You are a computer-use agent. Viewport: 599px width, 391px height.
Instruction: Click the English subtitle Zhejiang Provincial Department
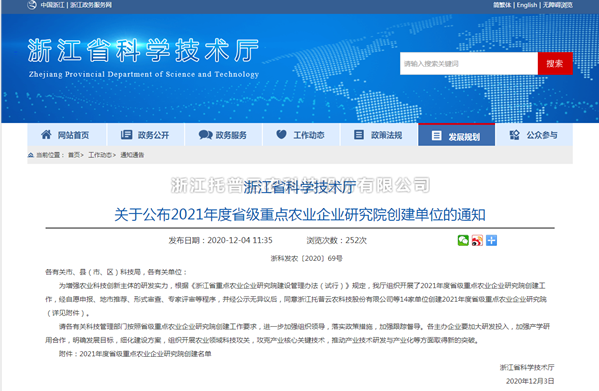tap(144, 74)
